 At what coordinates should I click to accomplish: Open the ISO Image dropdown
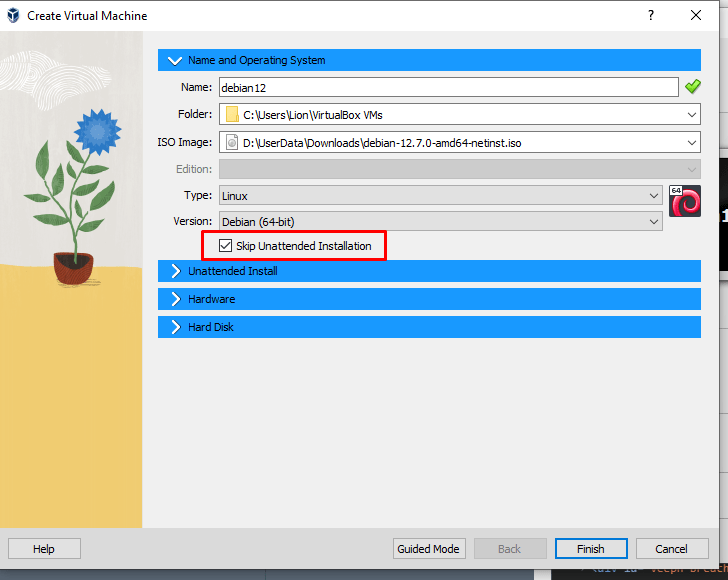691,143
